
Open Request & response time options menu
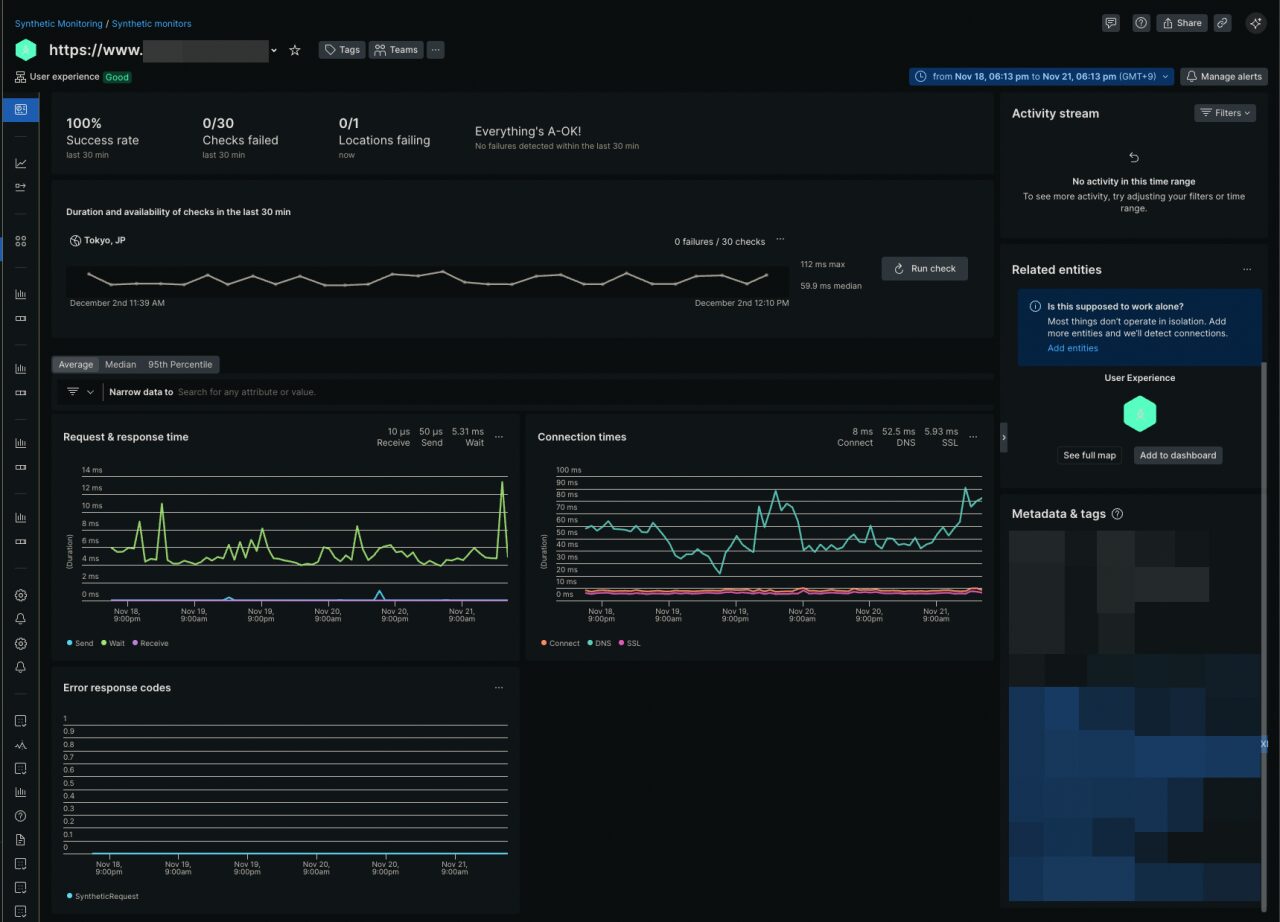coord(498,437)
